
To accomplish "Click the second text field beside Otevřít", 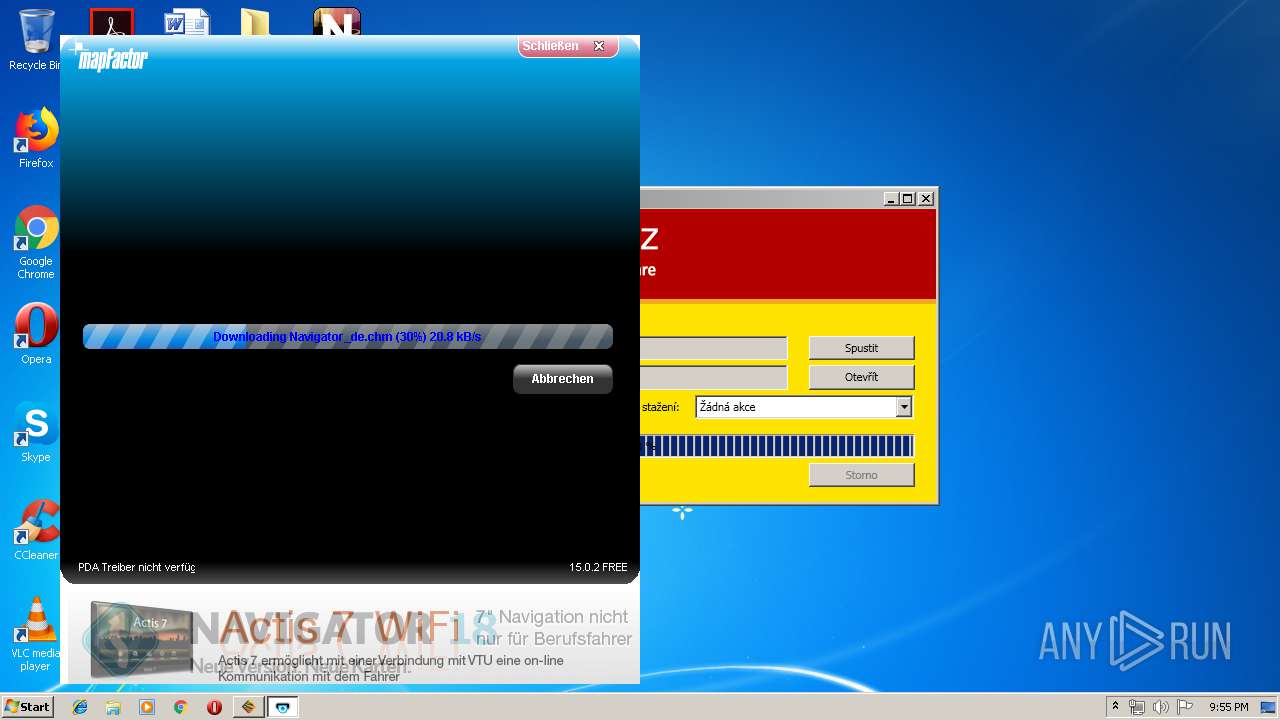I will pyautogui.click(x=713, y=377).
